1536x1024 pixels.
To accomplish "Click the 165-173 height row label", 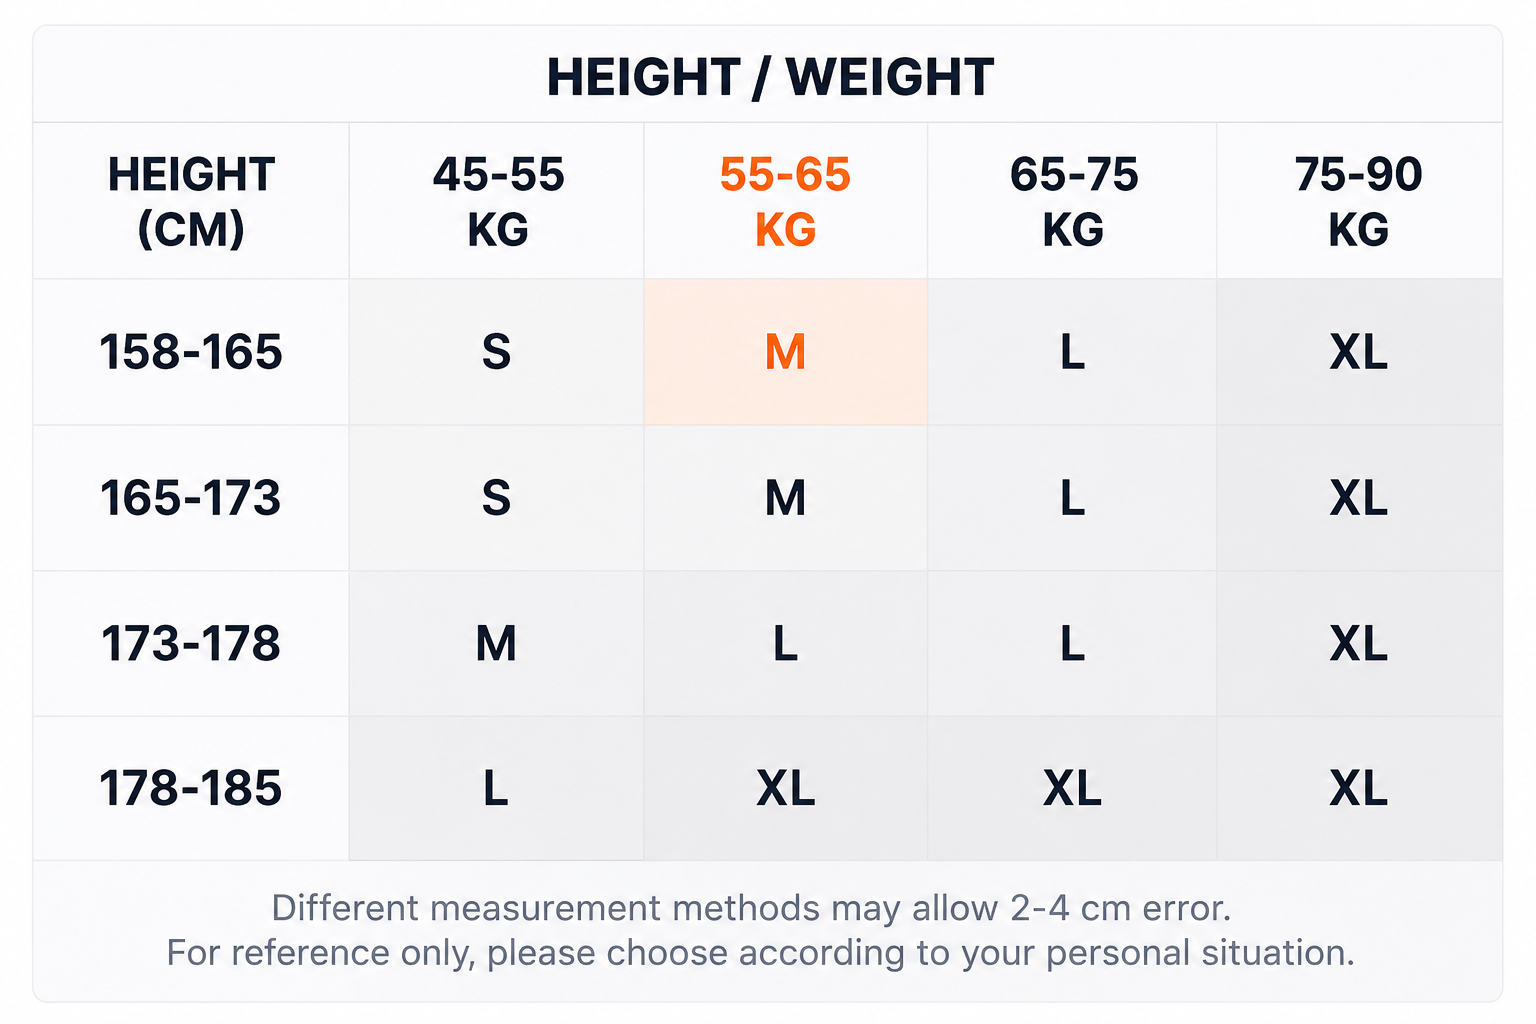I will [191, 498].
